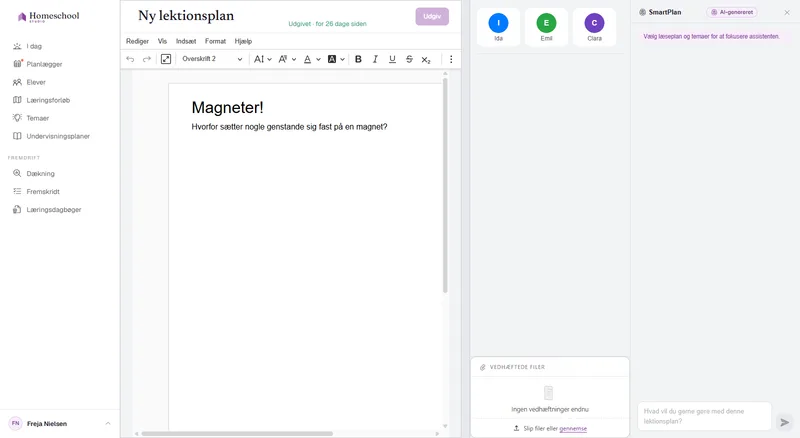This screenshot has height=438, width=800.
Task: Click the Magneter! heading in document
Action: [228, 108]
